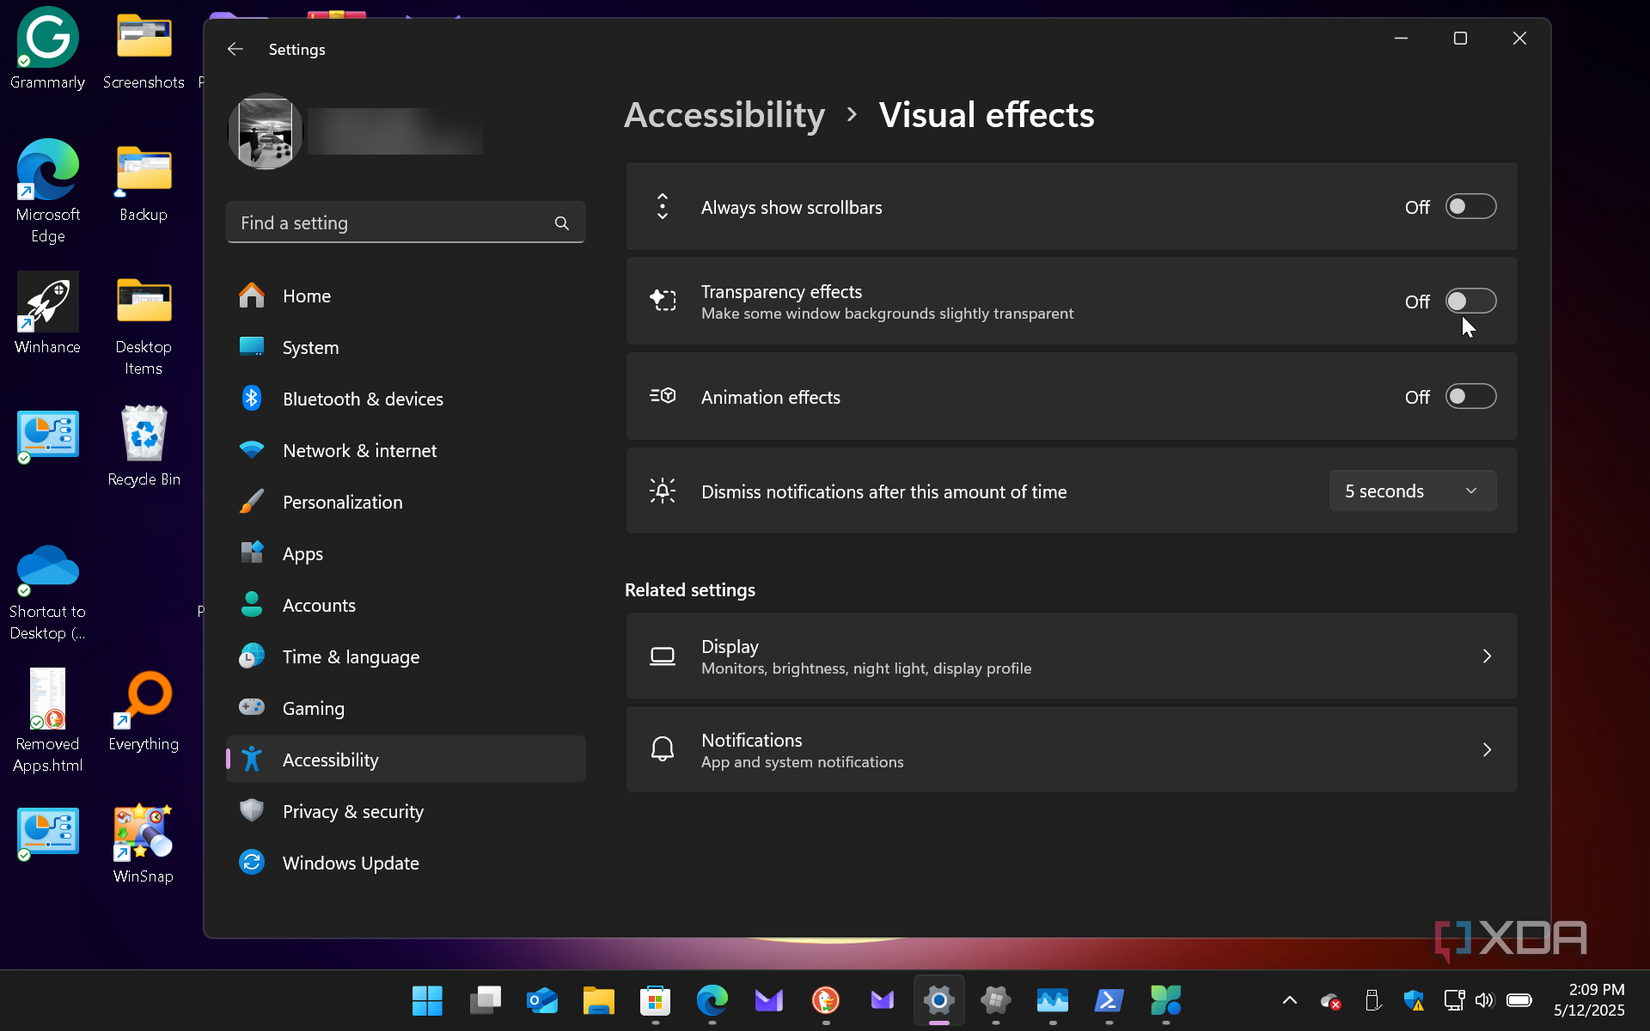Select the Personalization paintbrush icon

pos(250,501)
